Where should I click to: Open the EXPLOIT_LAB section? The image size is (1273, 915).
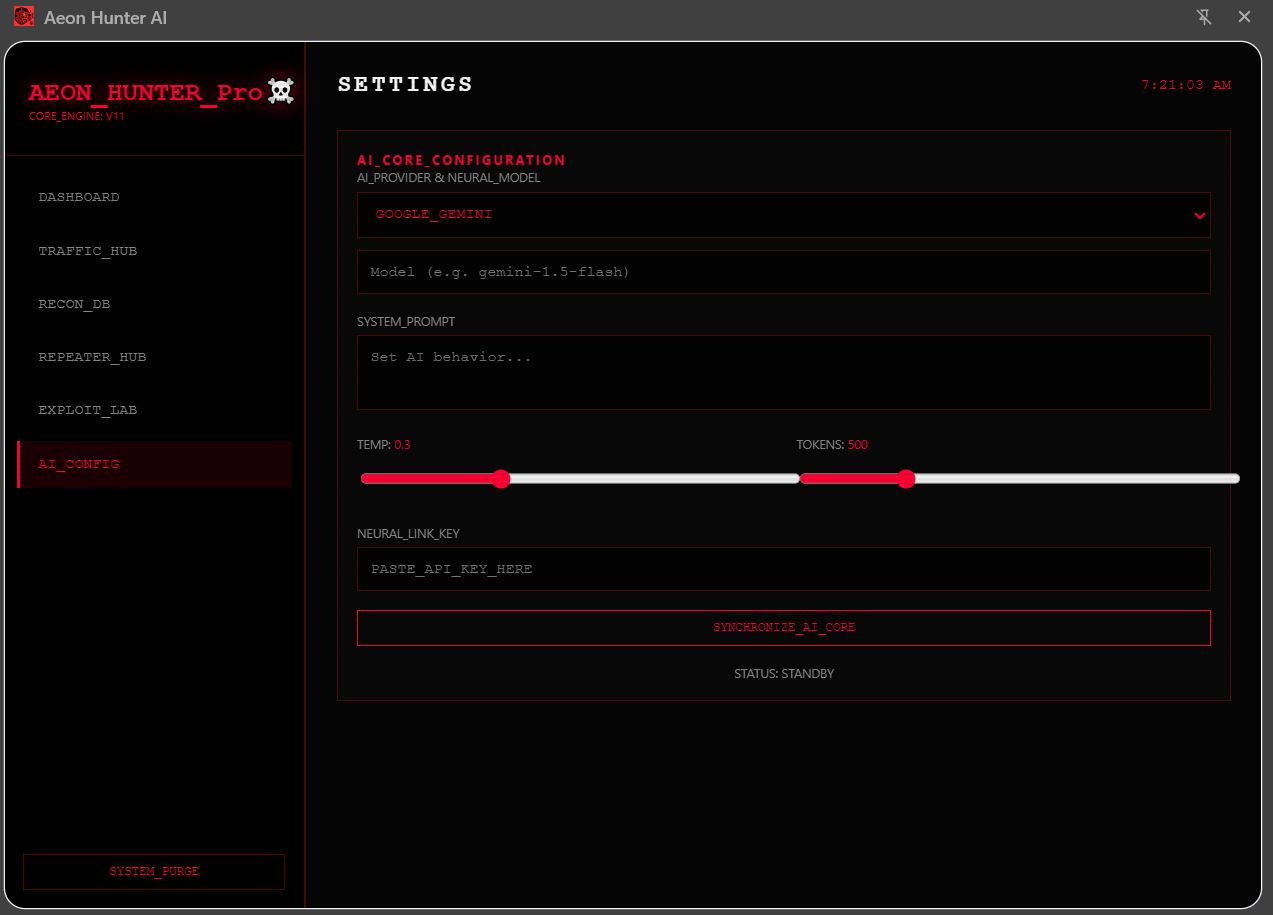88,410
